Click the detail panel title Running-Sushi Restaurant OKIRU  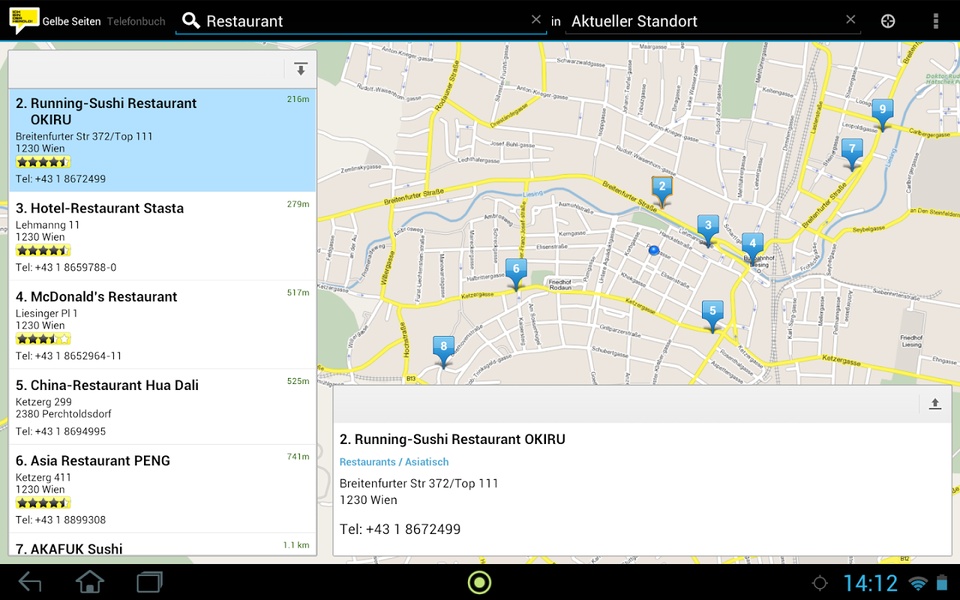point(452,439)
